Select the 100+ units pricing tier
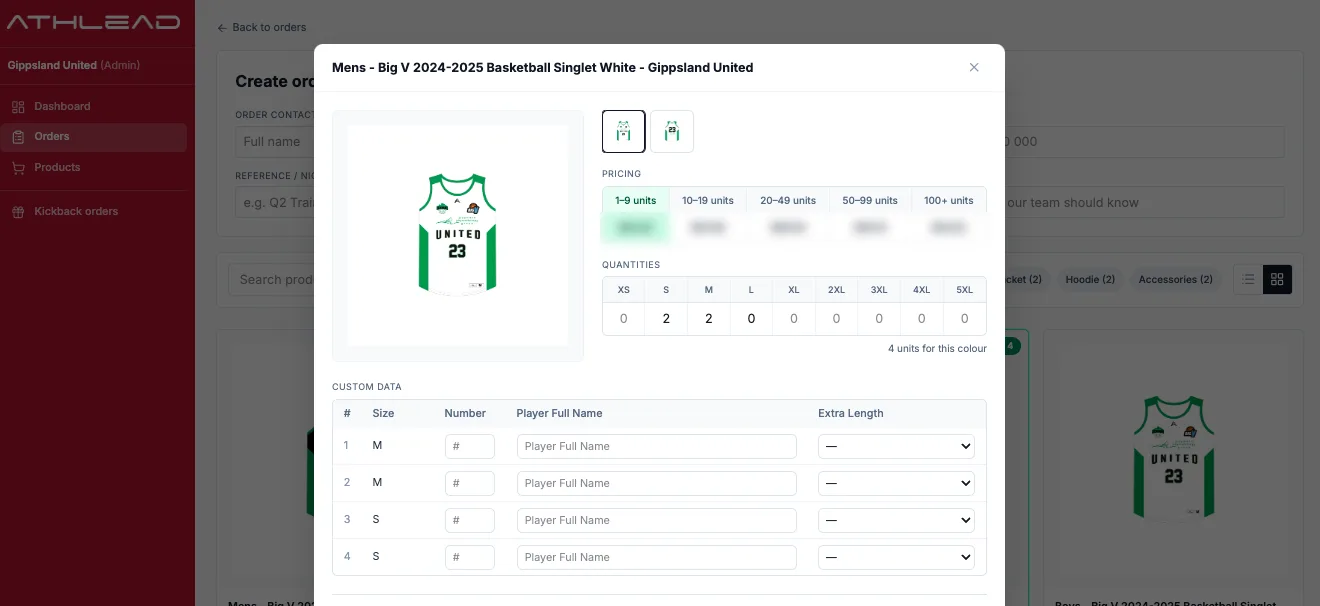This screenshot has width=1320, height=606. (x=949, y=200)
